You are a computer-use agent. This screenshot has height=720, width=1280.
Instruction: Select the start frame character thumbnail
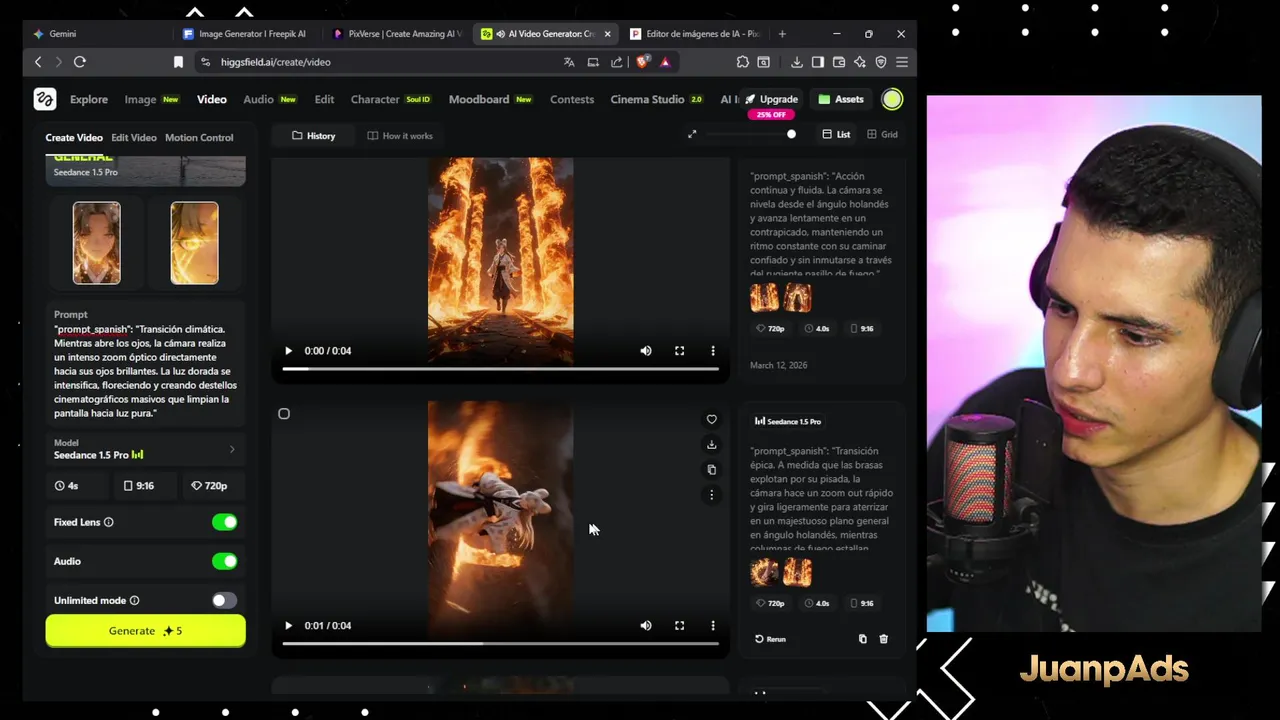96,243
